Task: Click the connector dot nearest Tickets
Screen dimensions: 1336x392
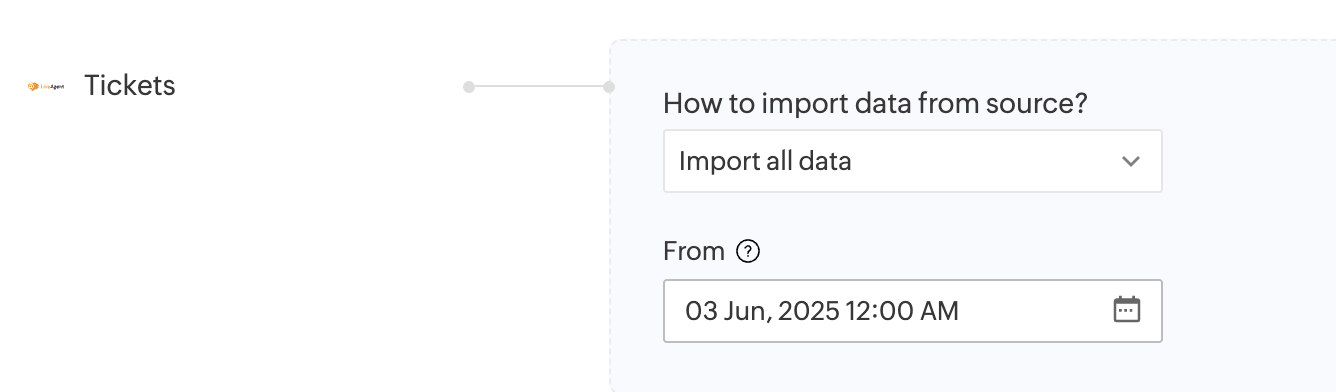Action: click(468, 87)
